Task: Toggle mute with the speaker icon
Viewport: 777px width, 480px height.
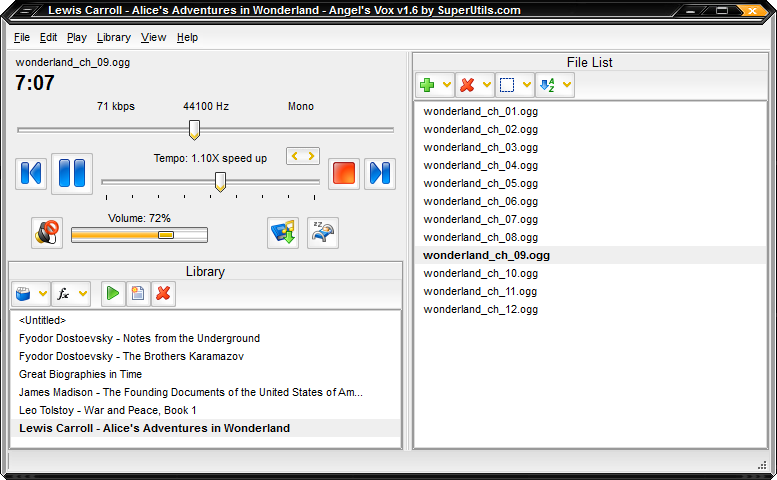Action: pyautogui.click(x=47, y=233)
